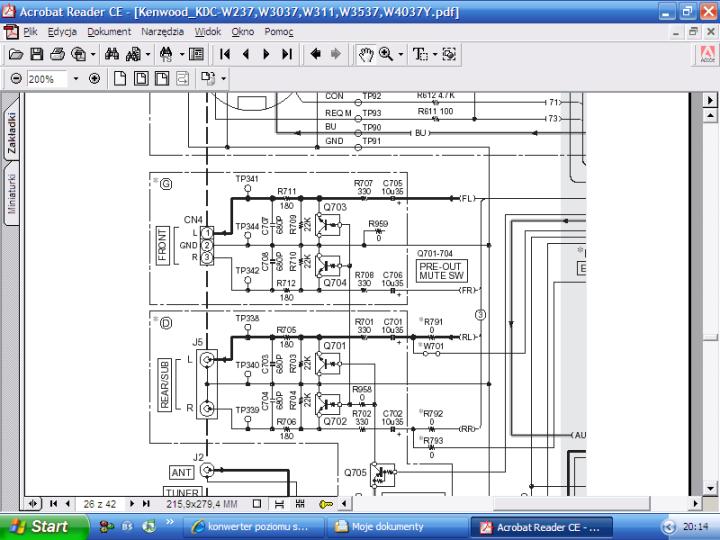Click the 26 z 42 page number field
The image size is (720, 540).
[99, 504]
